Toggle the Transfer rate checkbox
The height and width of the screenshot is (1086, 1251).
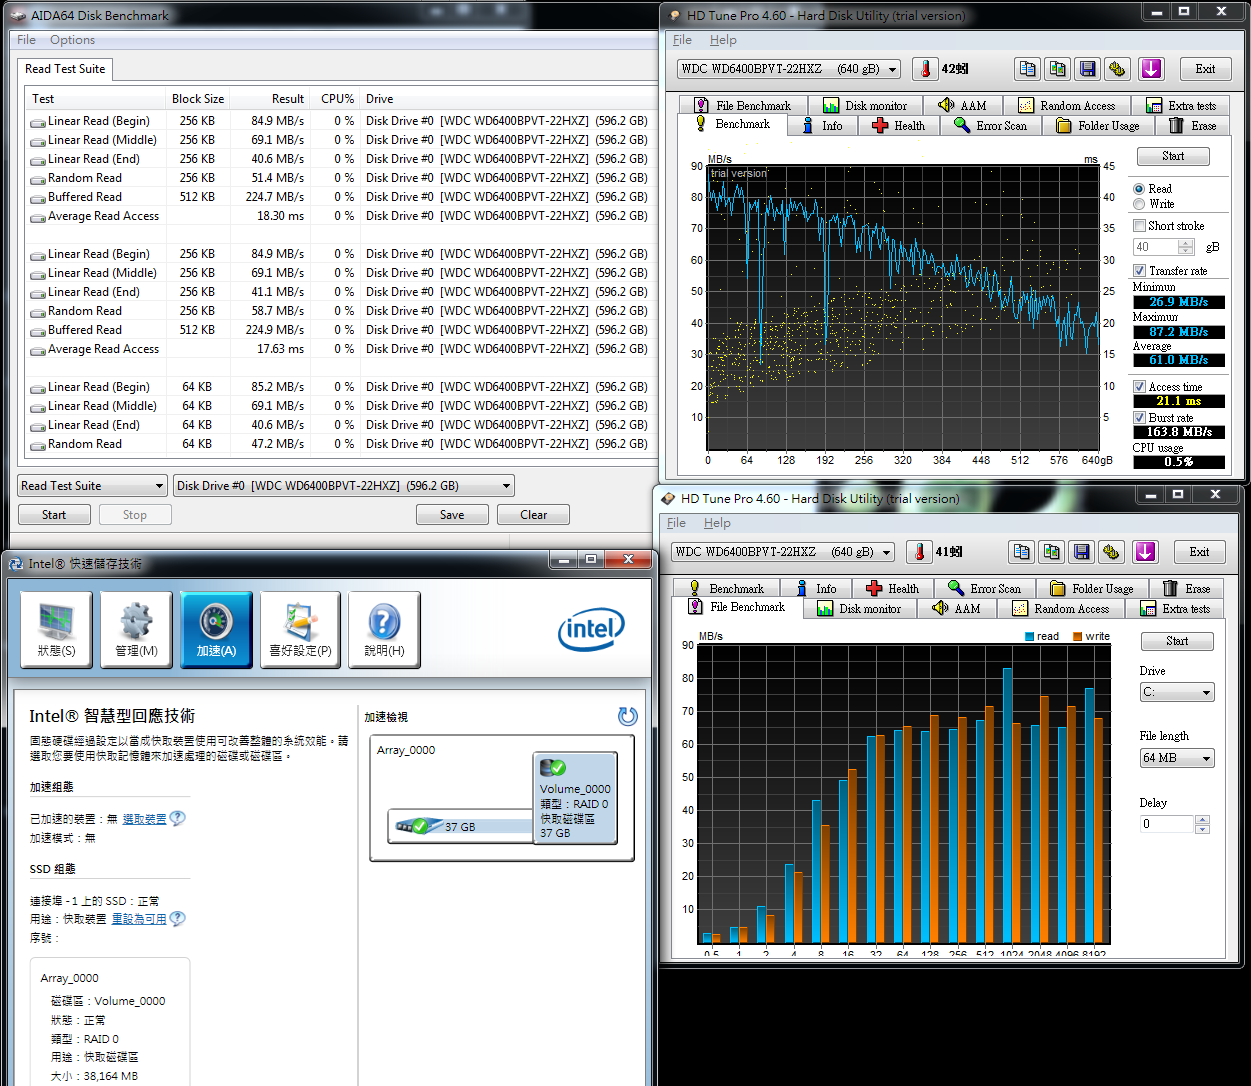tap(1139, 271)
